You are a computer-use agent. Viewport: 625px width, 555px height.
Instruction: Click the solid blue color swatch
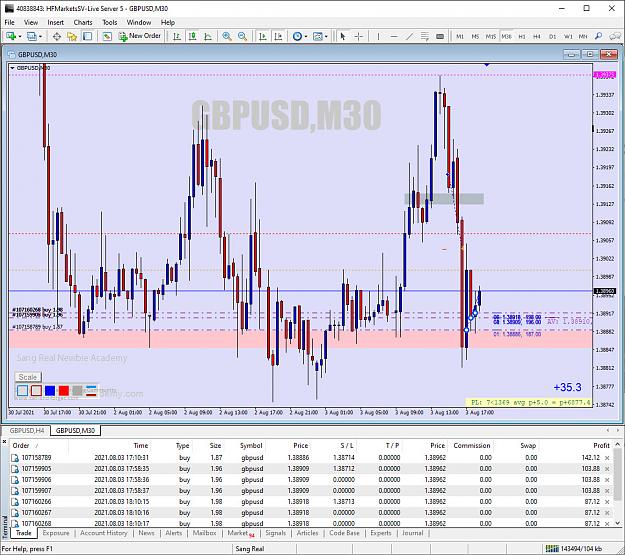point(50,391)
